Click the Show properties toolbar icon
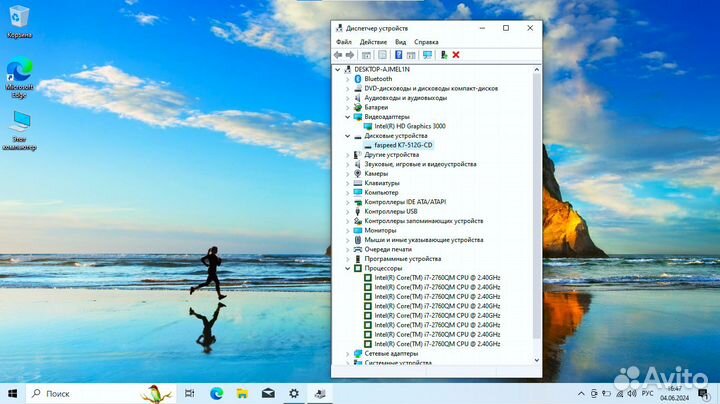 point(366,55)
